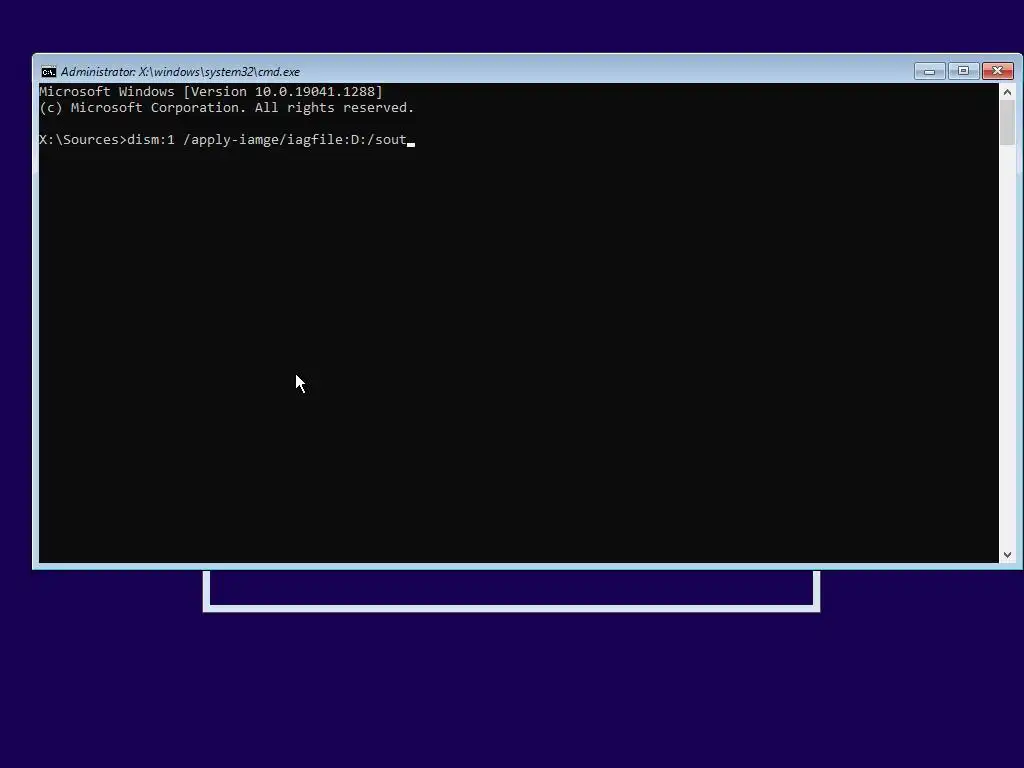Click the typed 'dism:1' command word
Image resolution: width=1024 pixels, height=768 pixels.
(x=151, y=140)
